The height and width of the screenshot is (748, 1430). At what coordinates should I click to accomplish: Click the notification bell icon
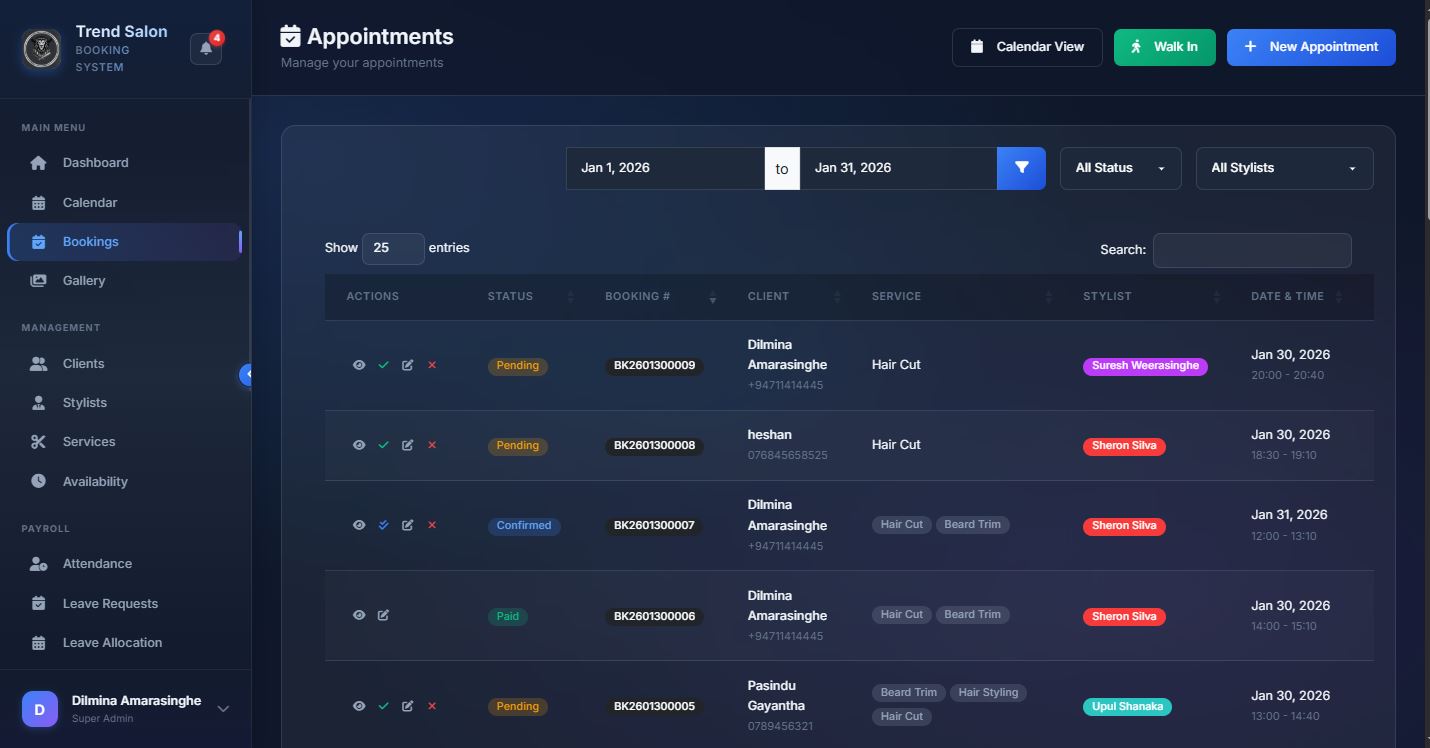coord(206,48)
